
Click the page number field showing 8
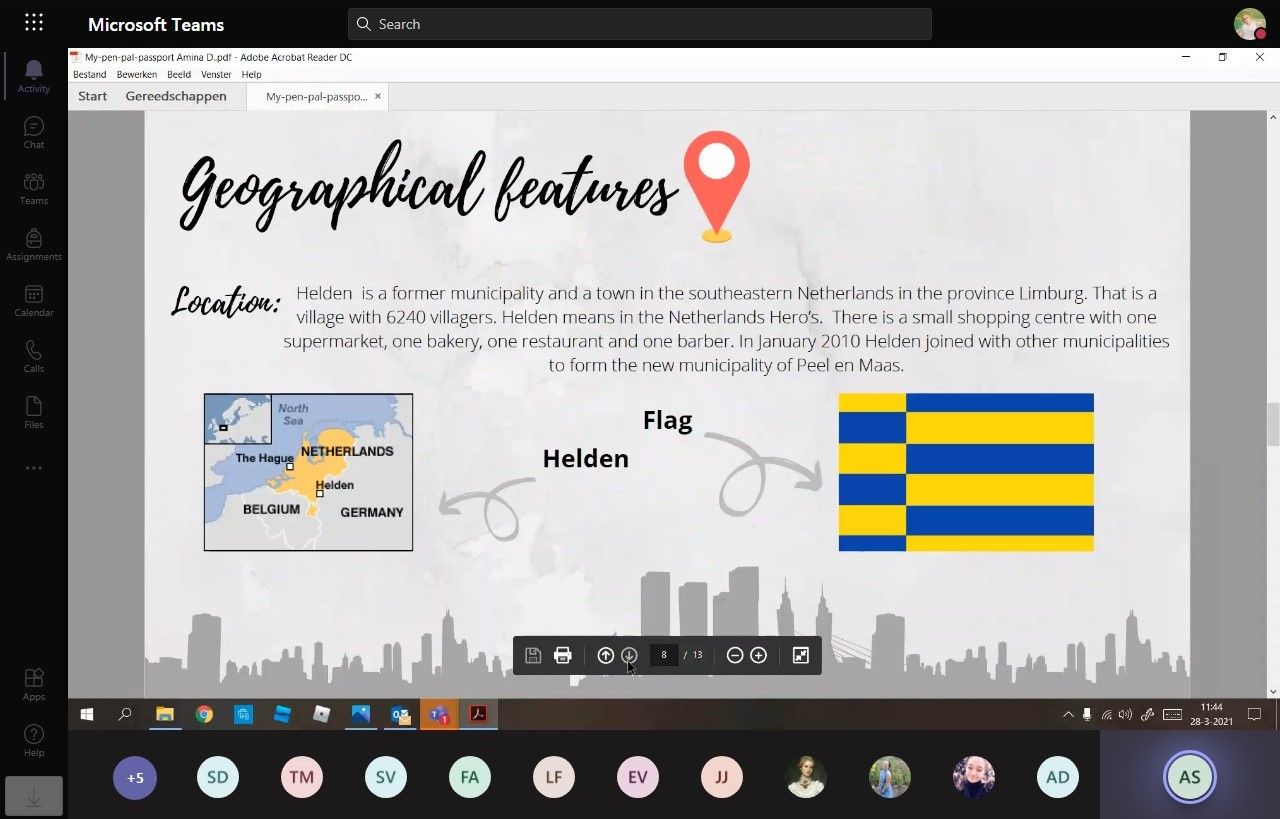664,655
